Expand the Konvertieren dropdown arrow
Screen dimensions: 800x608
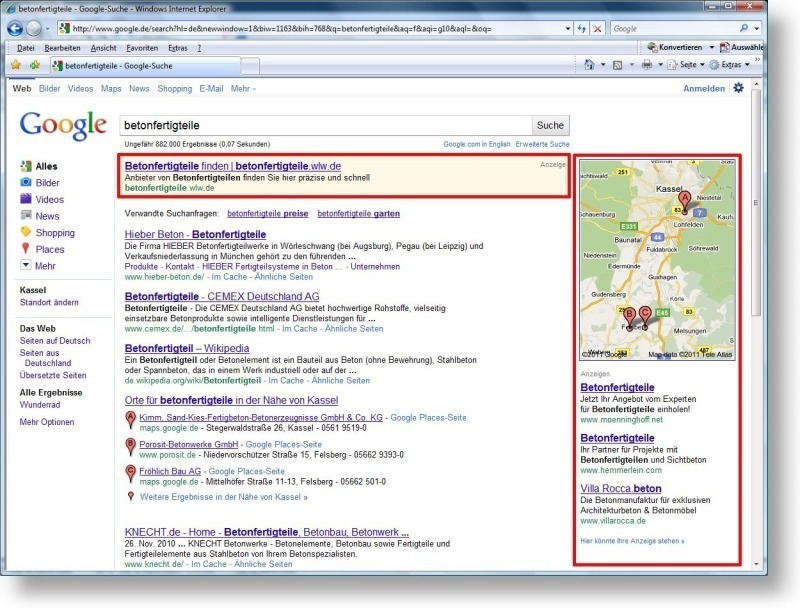712,47
